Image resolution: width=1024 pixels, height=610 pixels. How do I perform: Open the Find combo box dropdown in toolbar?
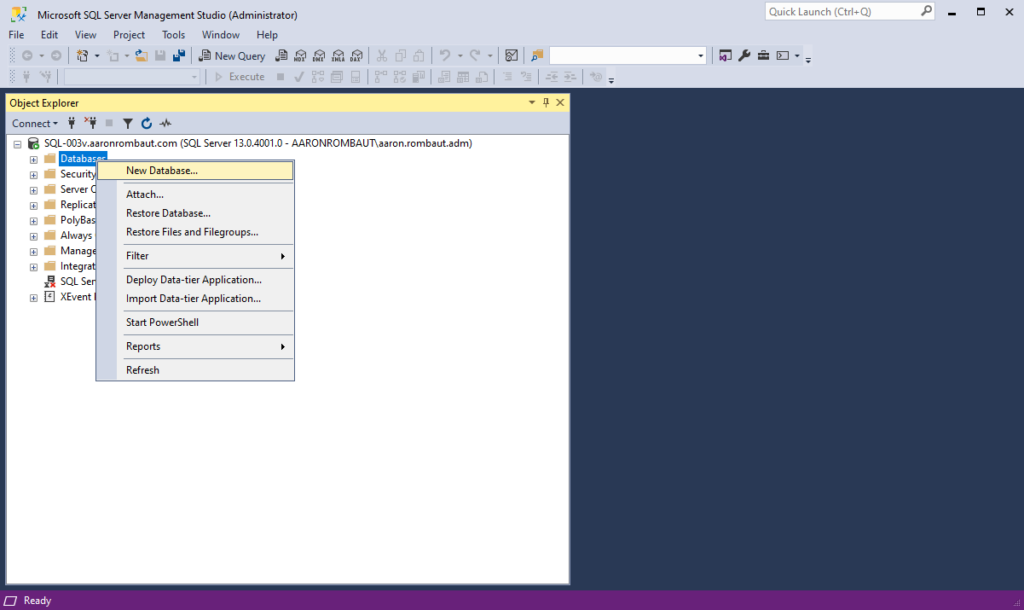click(x=701, y=56)
